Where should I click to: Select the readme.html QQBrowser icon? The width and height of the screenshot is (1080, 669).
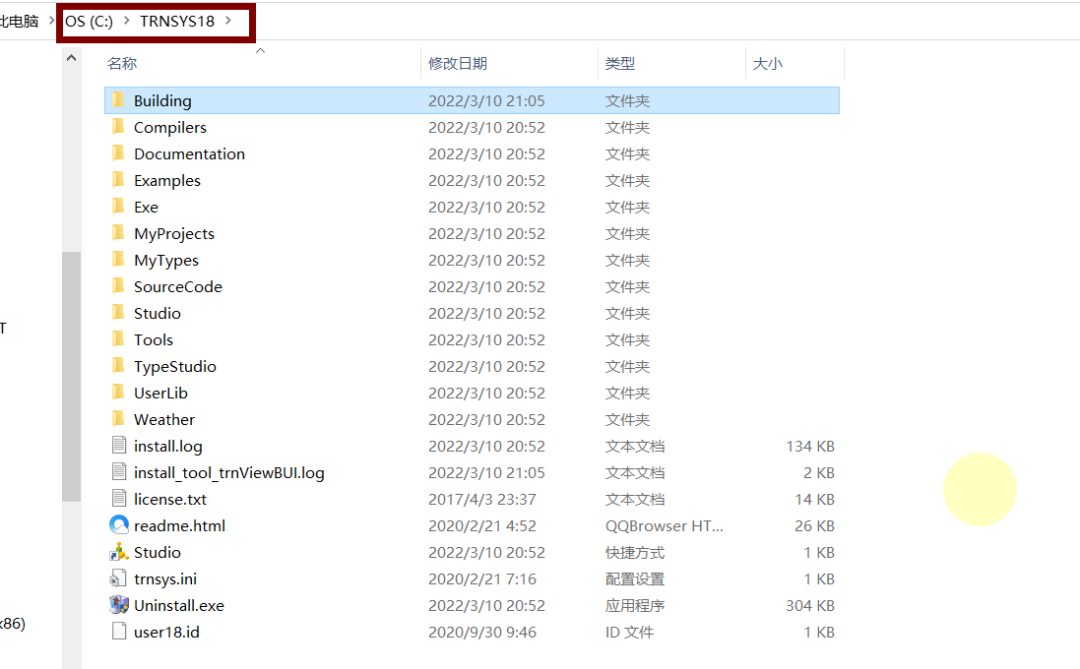(118, 525)
